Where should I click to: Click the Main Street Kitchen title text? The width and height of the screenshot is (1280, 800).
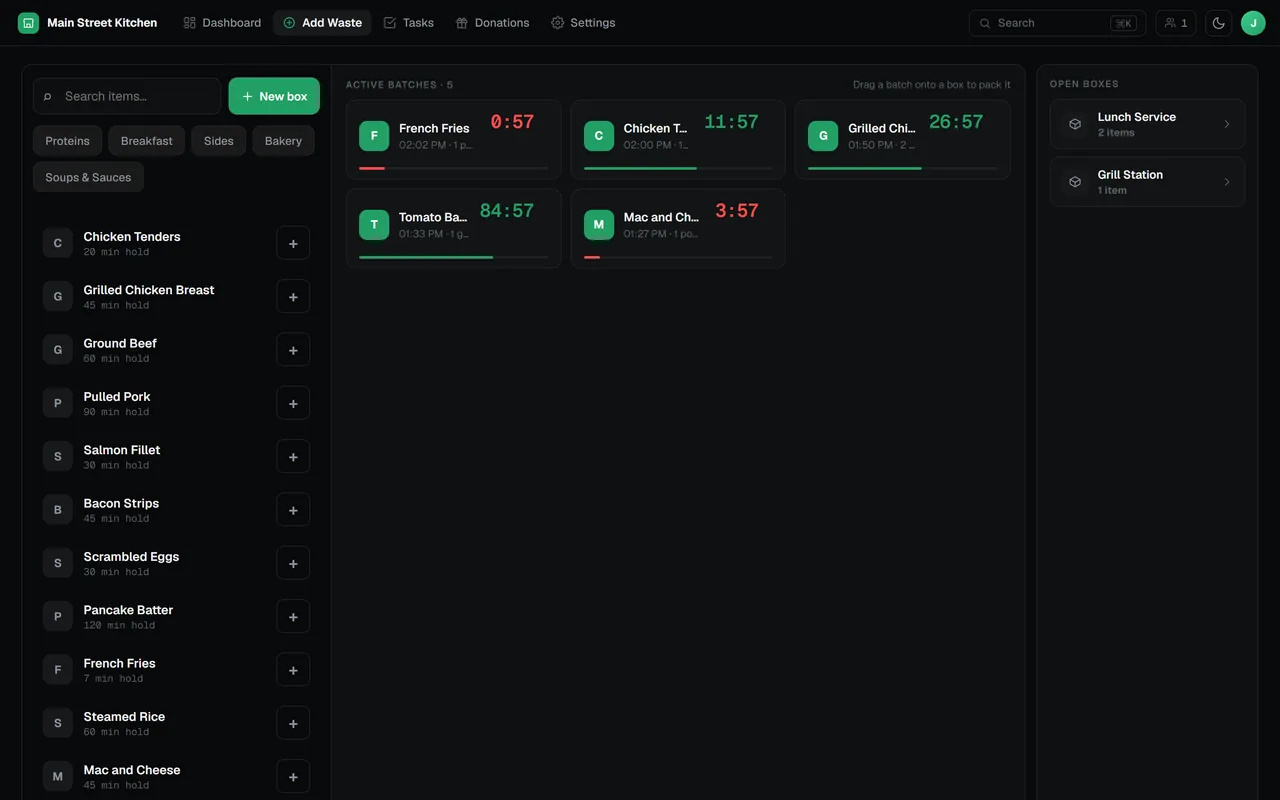[102, 23]
